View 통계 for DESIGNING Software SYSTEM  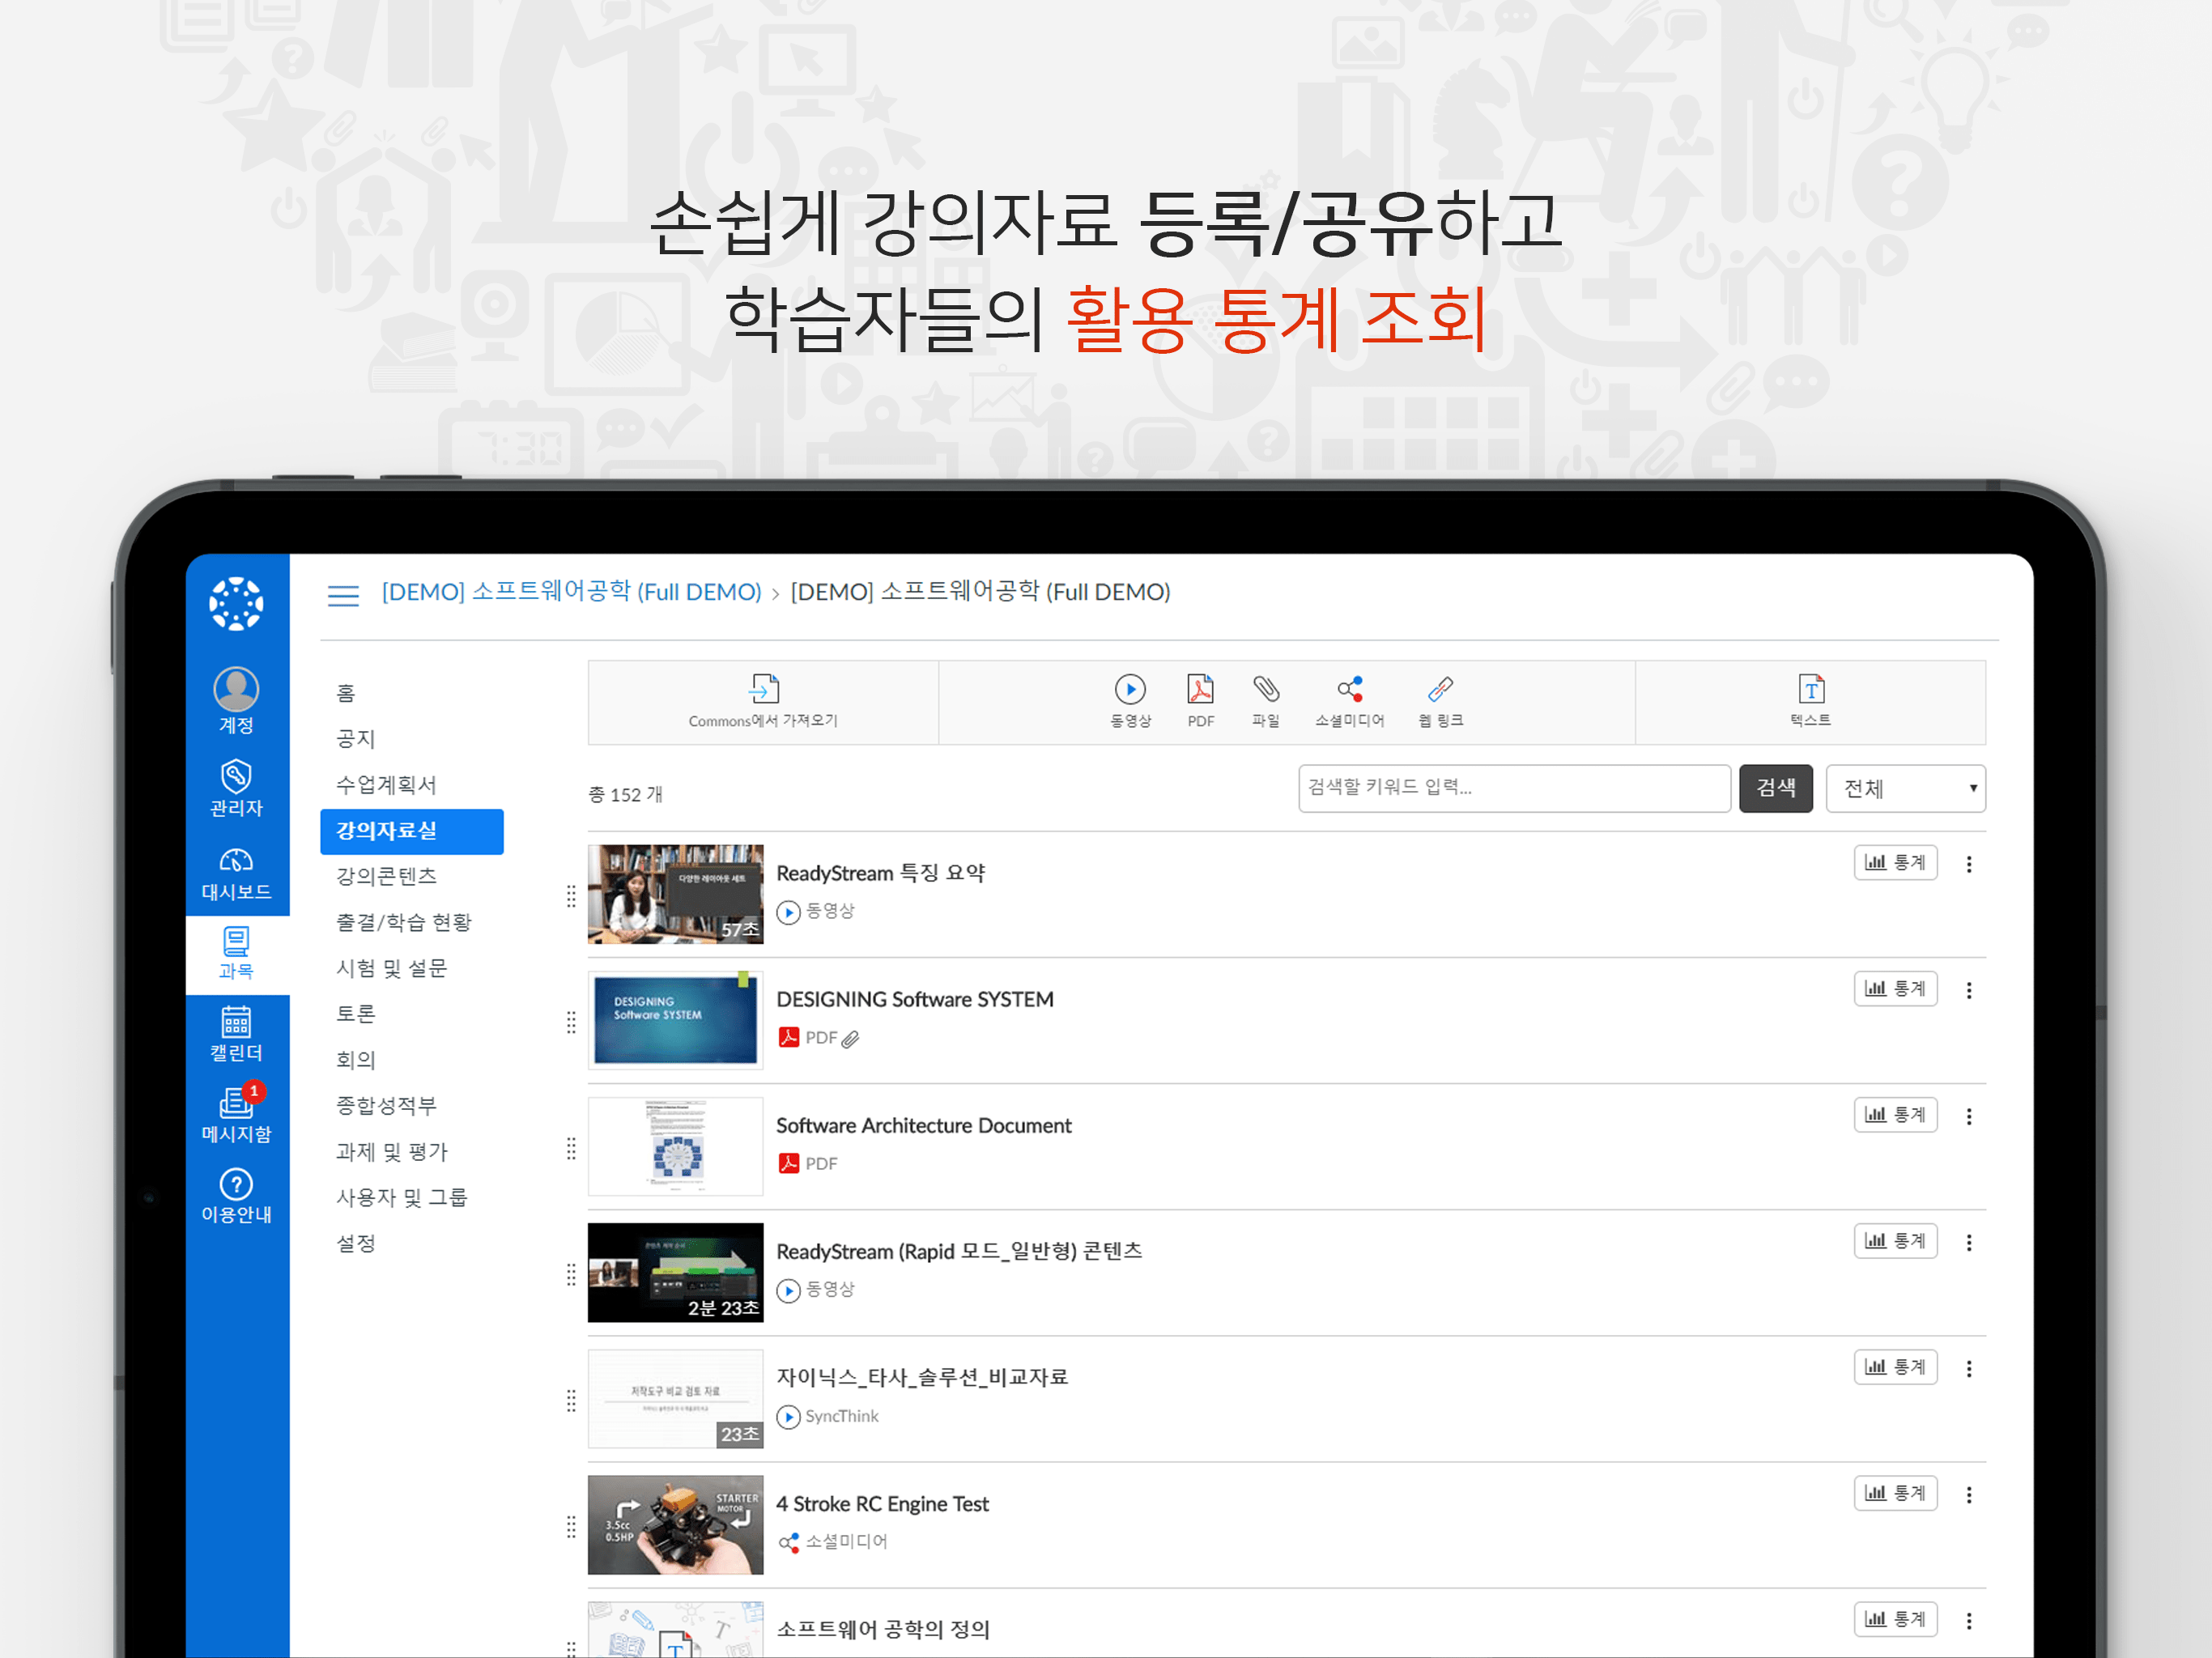(x=1895, y=988)
